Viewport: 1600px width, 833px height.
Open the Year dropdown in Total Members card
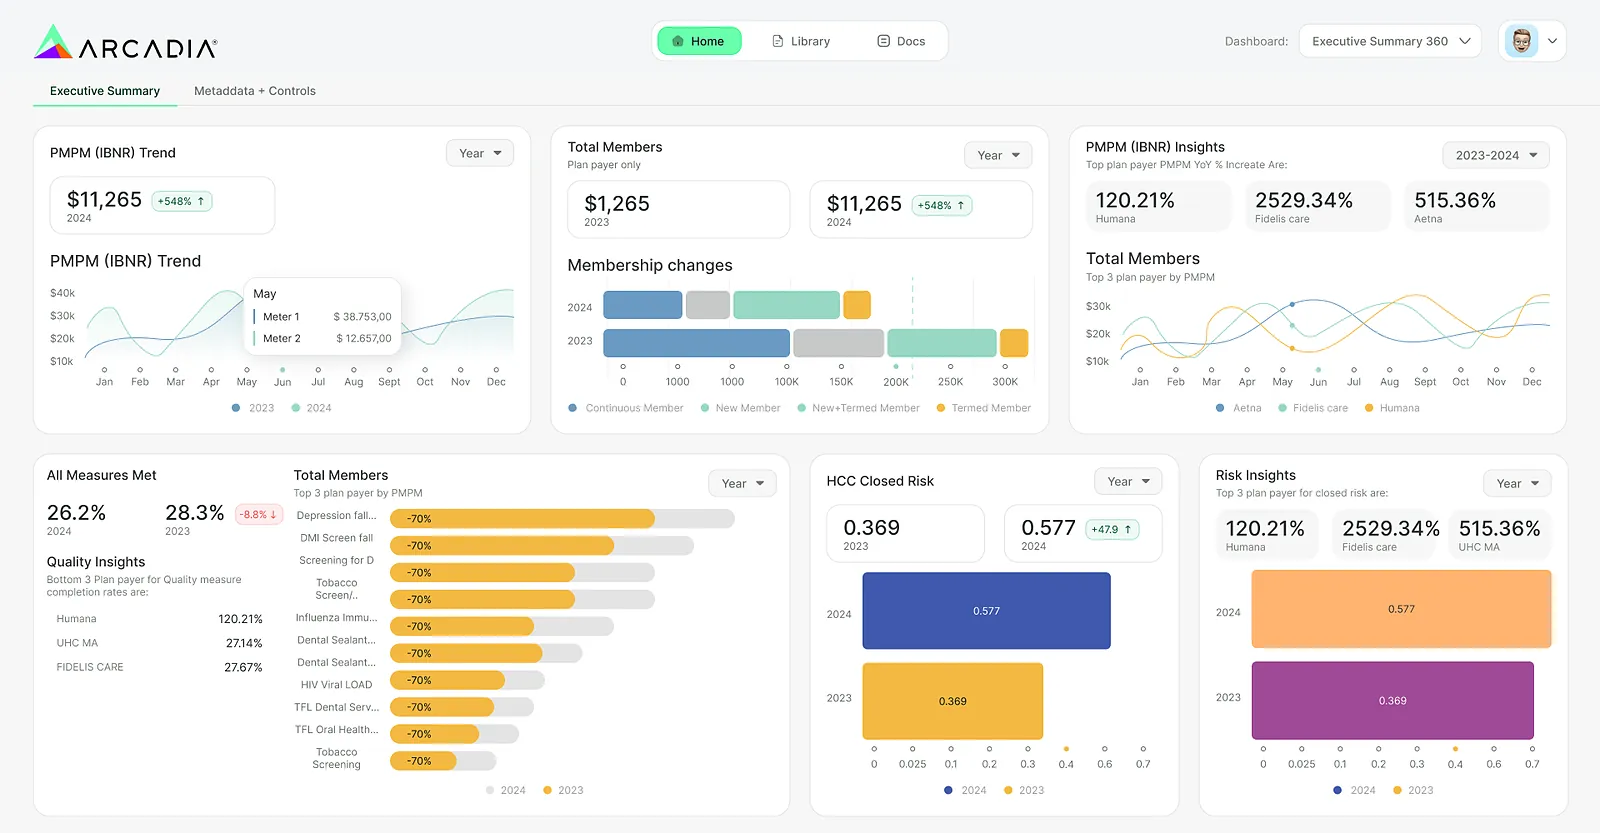(x=998, y=155)
